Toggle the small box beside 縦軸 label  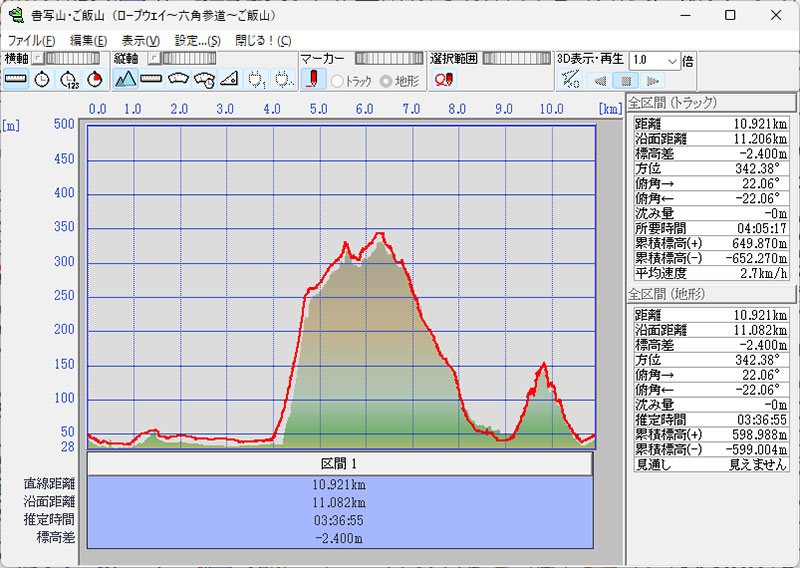click(x=155, y=58)
